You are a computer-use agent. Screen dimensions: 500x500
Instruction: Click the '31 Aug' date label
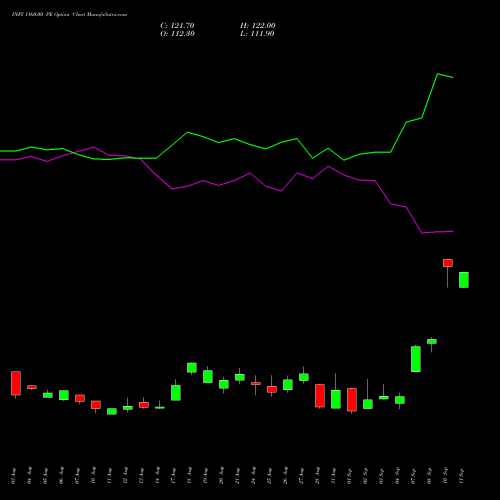click(334, 476)
